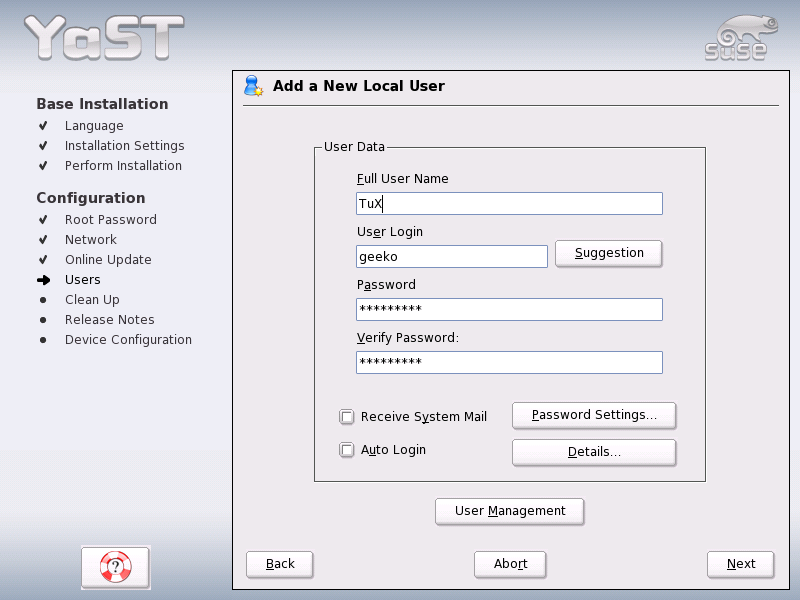This screenshot has height=600, width=800.
Task: Click the User Login field containing geeko
Action: (452, 257)
